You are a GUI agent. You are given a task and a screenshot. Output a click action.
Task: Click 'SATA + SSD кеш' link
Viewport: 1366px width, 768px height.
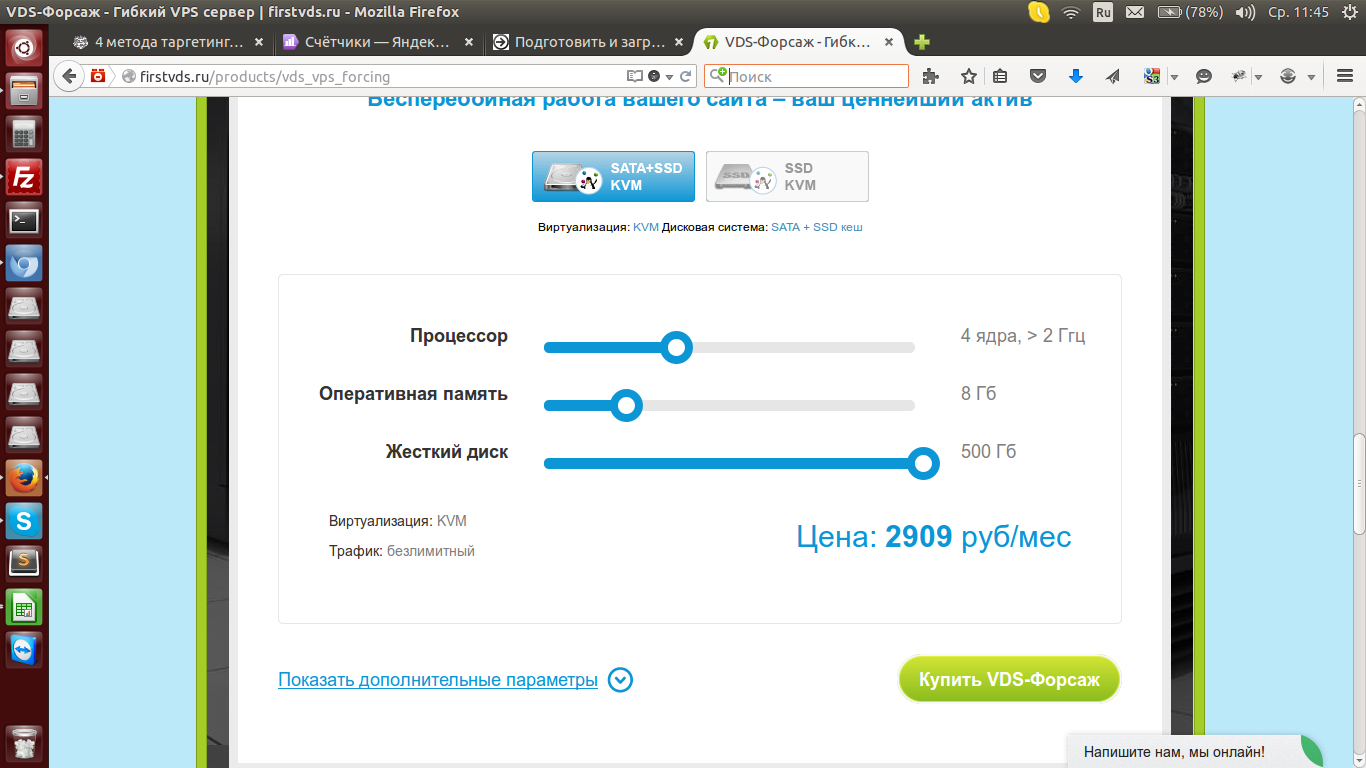[x=816, y=227]
